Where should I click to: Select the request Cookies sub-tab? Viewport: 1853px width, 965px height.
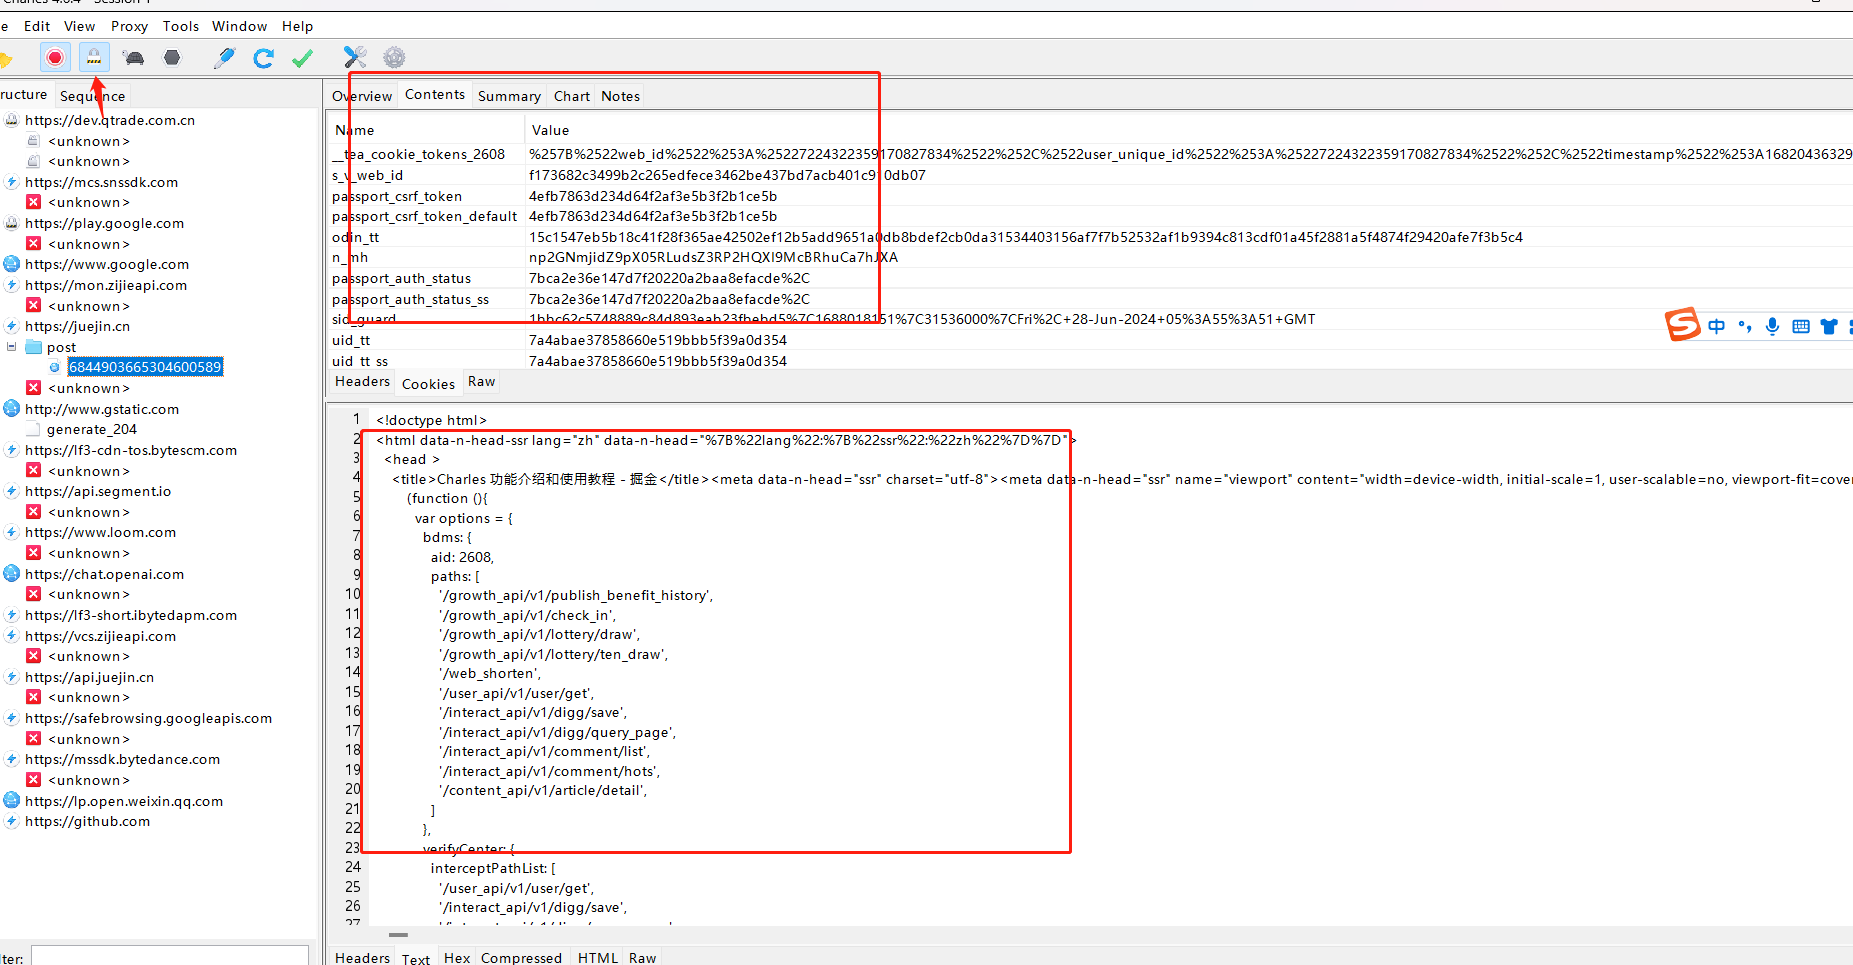428,384
